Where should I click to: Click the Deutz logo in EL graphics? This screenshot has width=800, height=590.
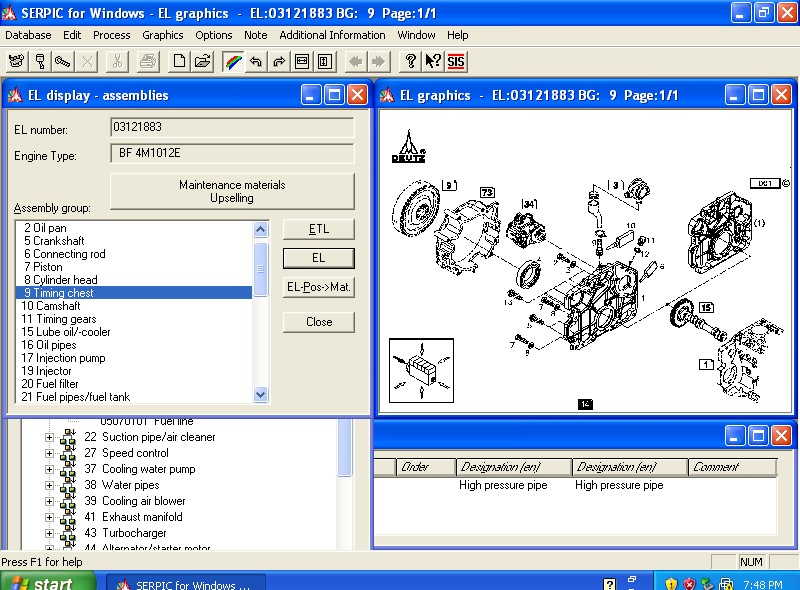(x=408, y=147)
